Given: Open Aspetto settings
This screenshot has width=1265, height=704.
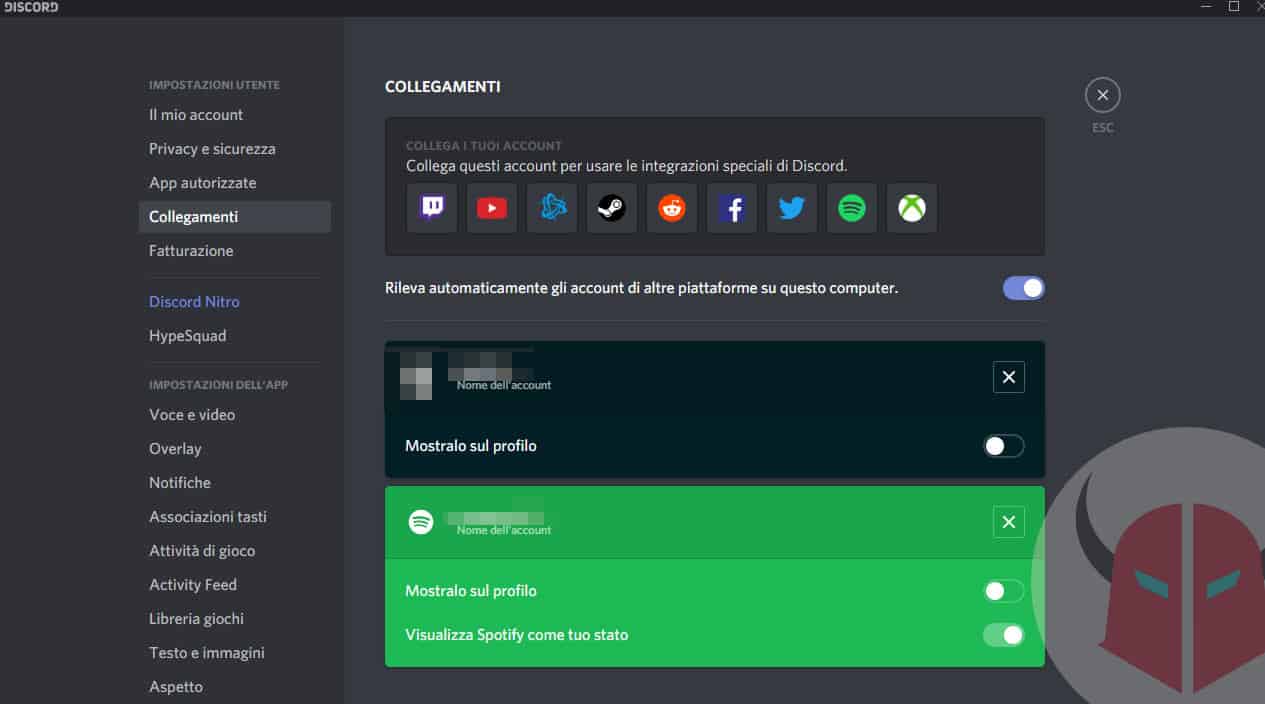Looking at the screenshot, I should tap(234, 687).
